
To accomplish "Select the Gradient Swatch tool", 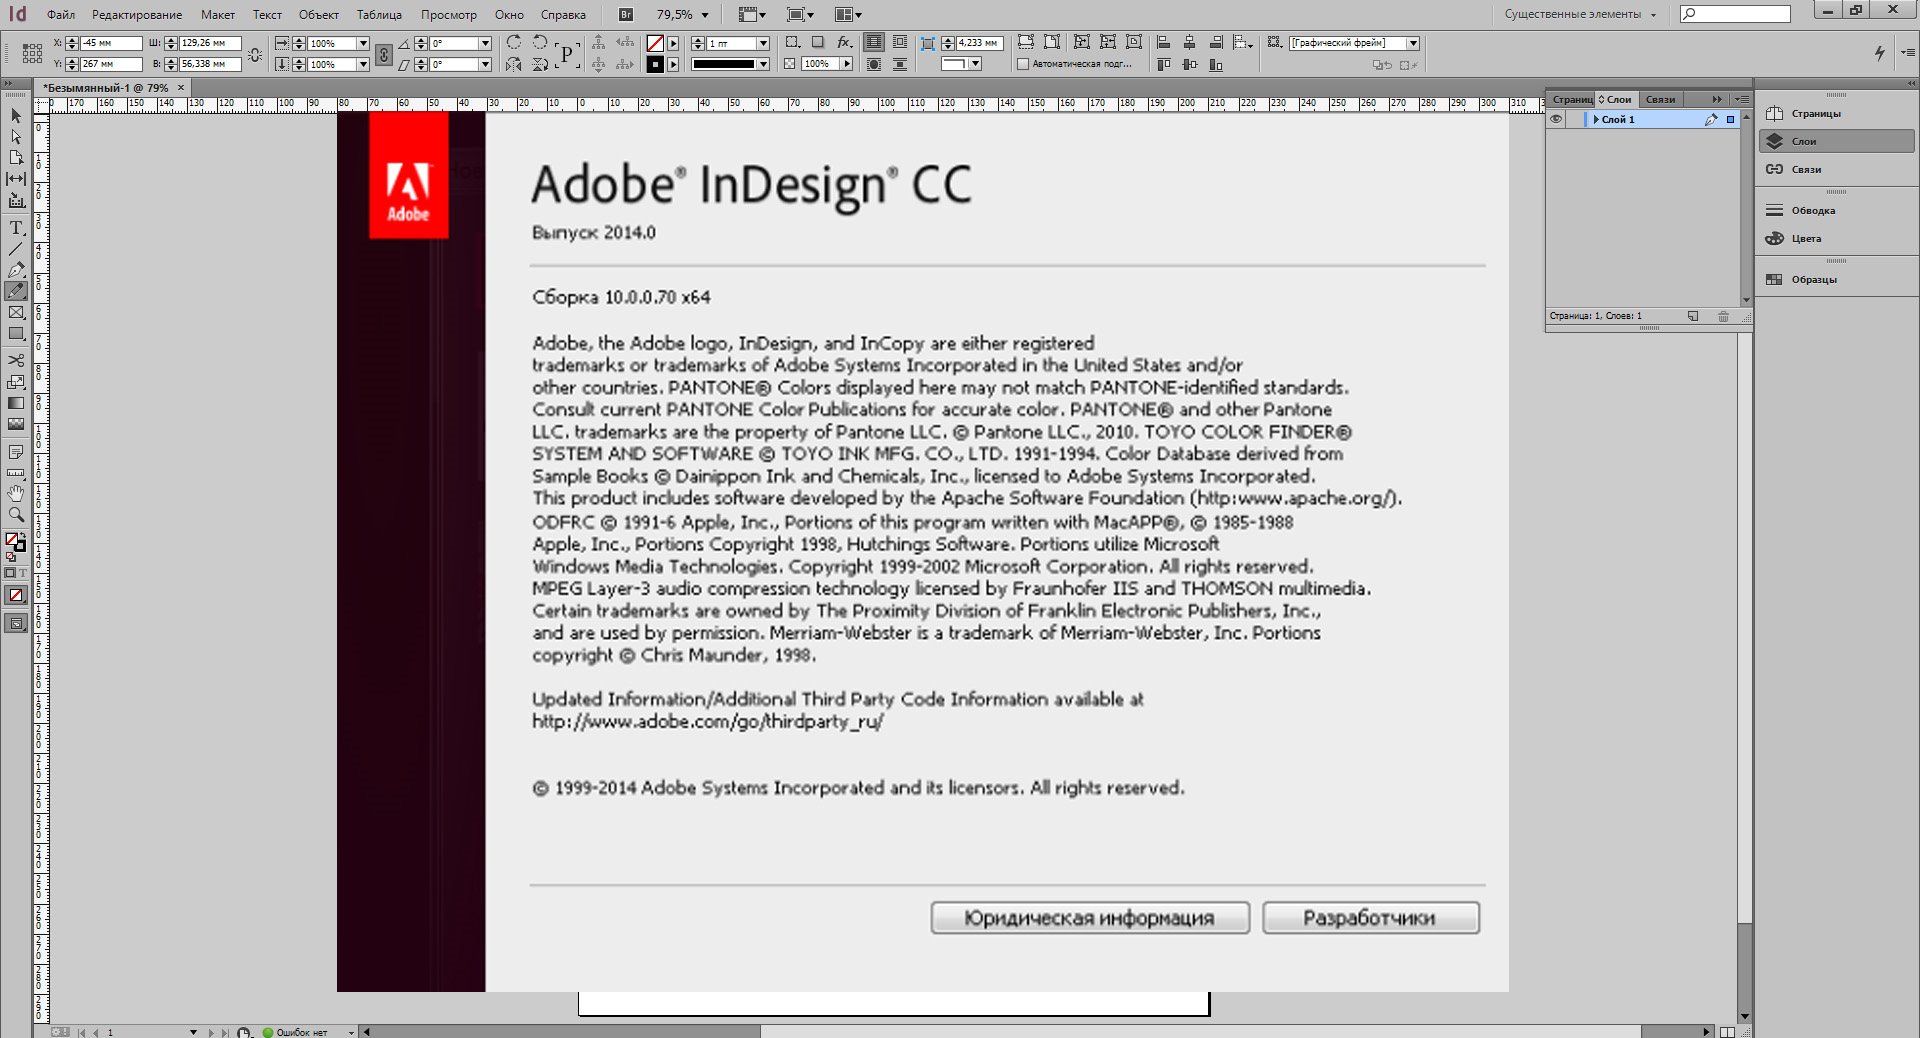I will (16, 403).
